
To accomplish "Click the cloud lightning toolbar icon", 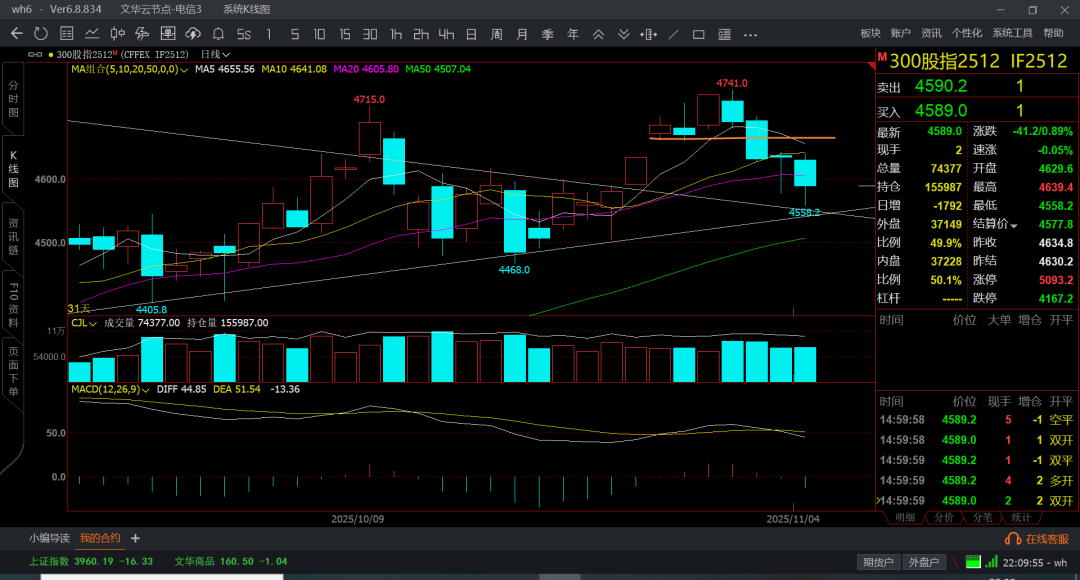I will 193,34.
